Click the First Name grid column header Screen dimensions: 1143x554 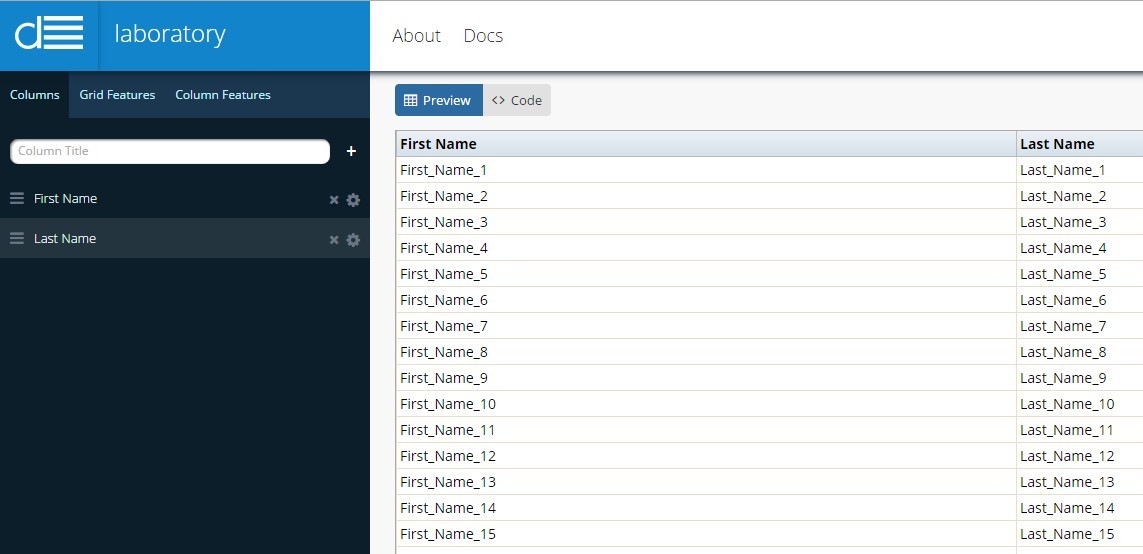(705, 144)
